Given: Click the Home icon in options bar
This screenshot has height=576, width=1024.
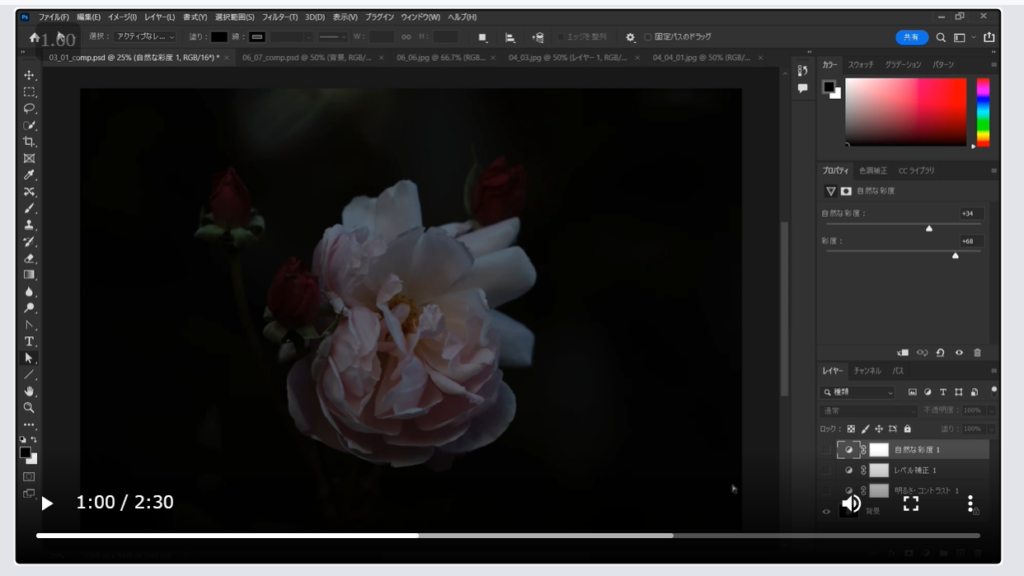Looking at the screenshot, I should coord(35,37).
